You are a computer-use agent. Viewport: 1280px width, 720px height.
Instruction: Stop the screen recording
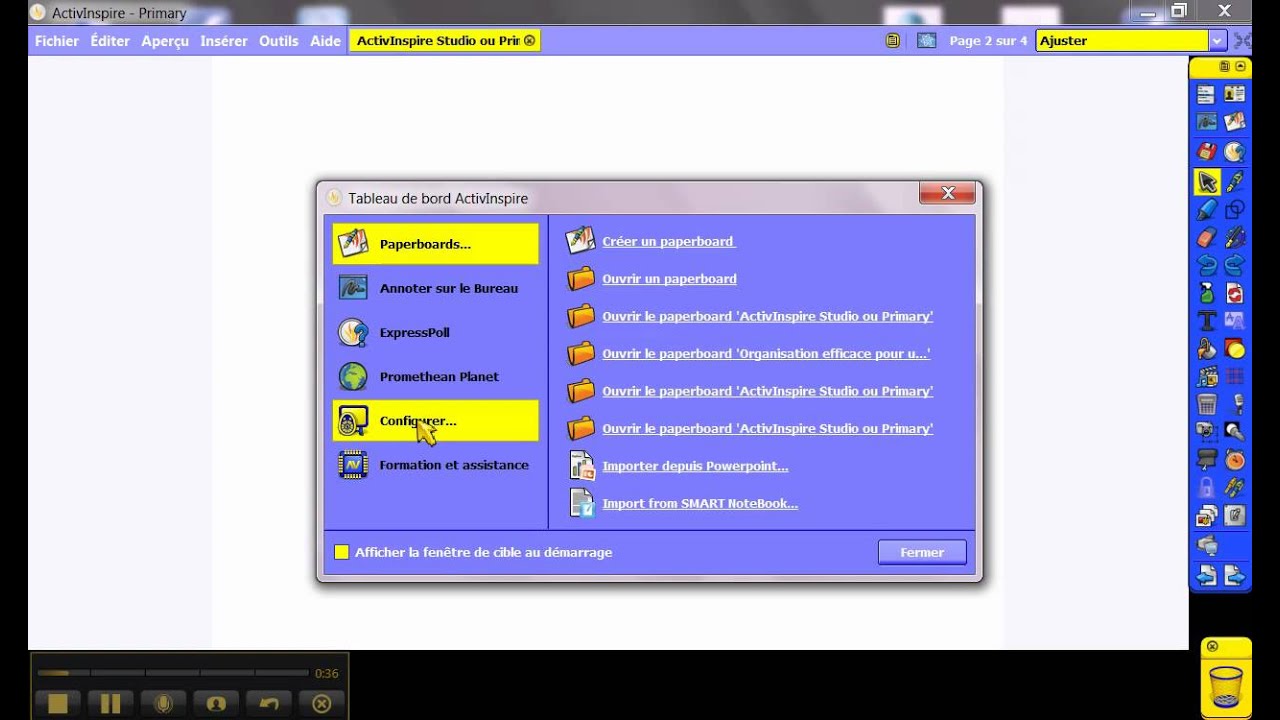pos(58,703)
